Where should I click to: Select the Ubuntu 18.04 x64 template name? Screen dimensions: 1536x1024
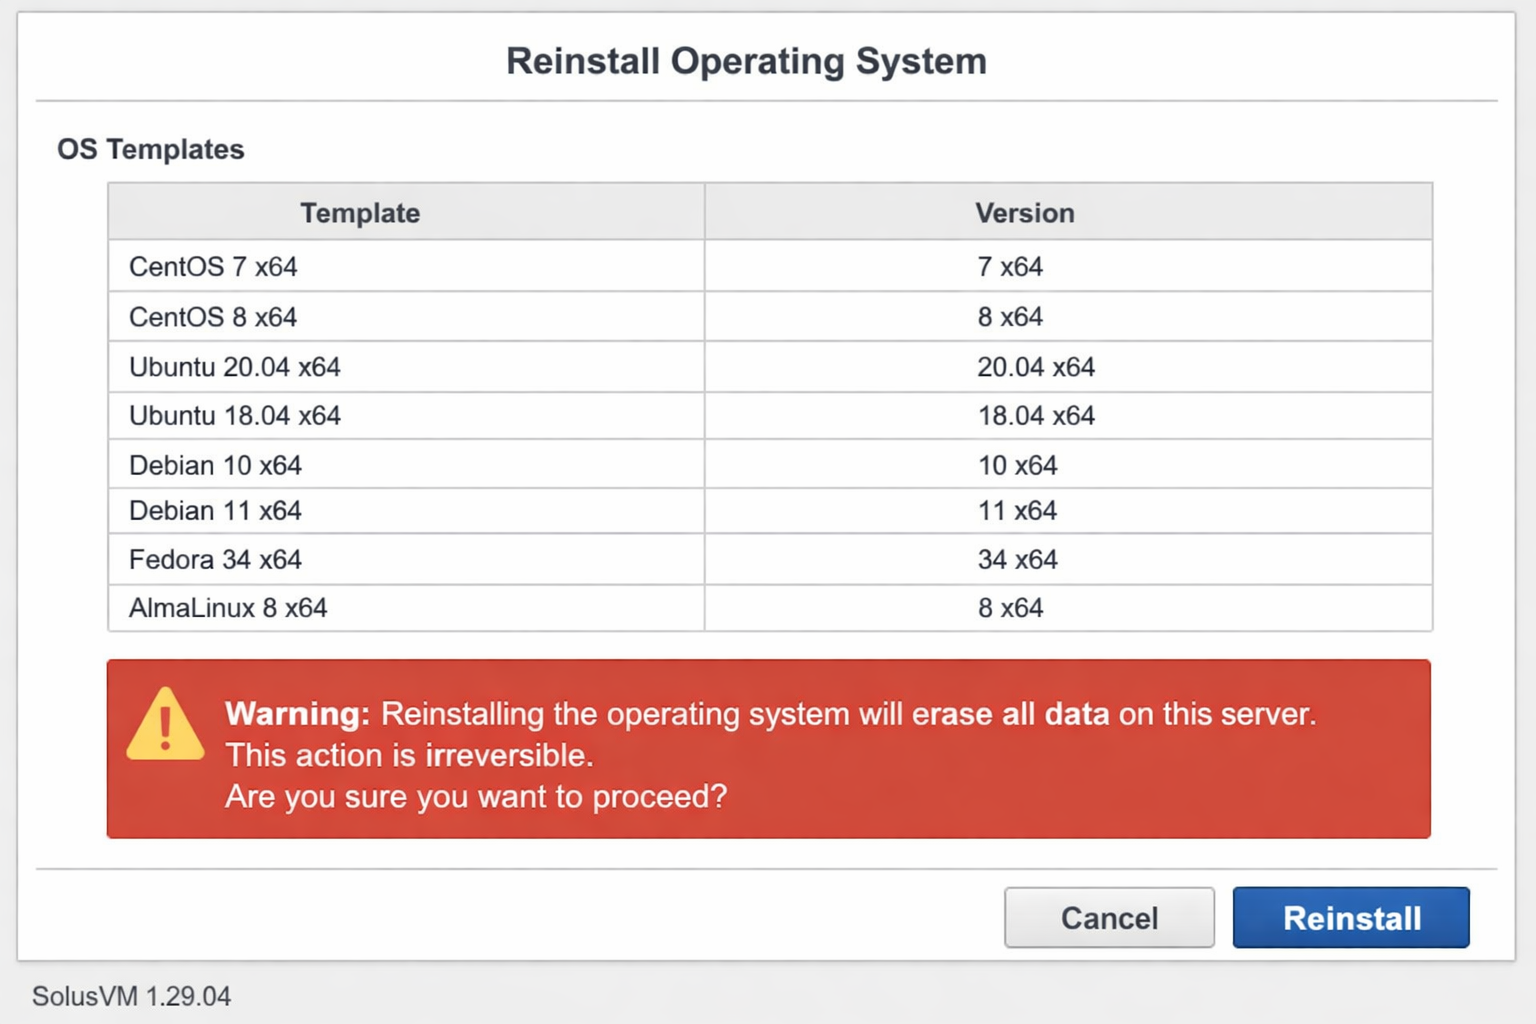tap(235, 415)
